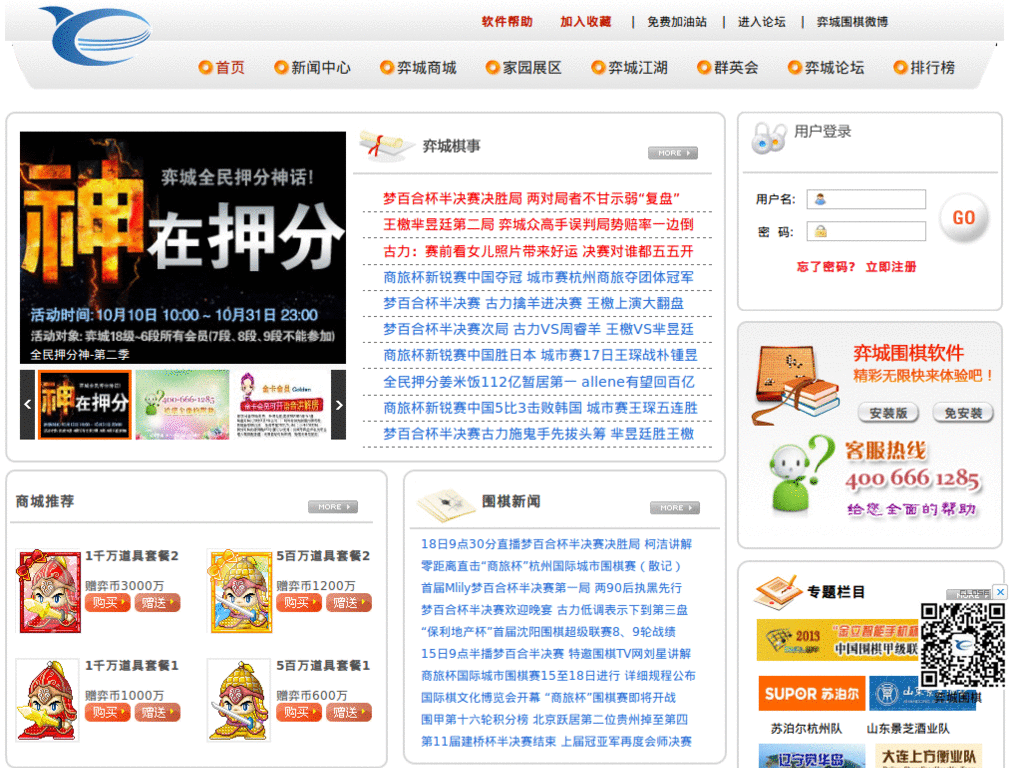1024x768 pixels.
Task: Open headline 梦百合杯半决赛决胜局 两对局者不甘示弱
Action: [x=531, y=199]
